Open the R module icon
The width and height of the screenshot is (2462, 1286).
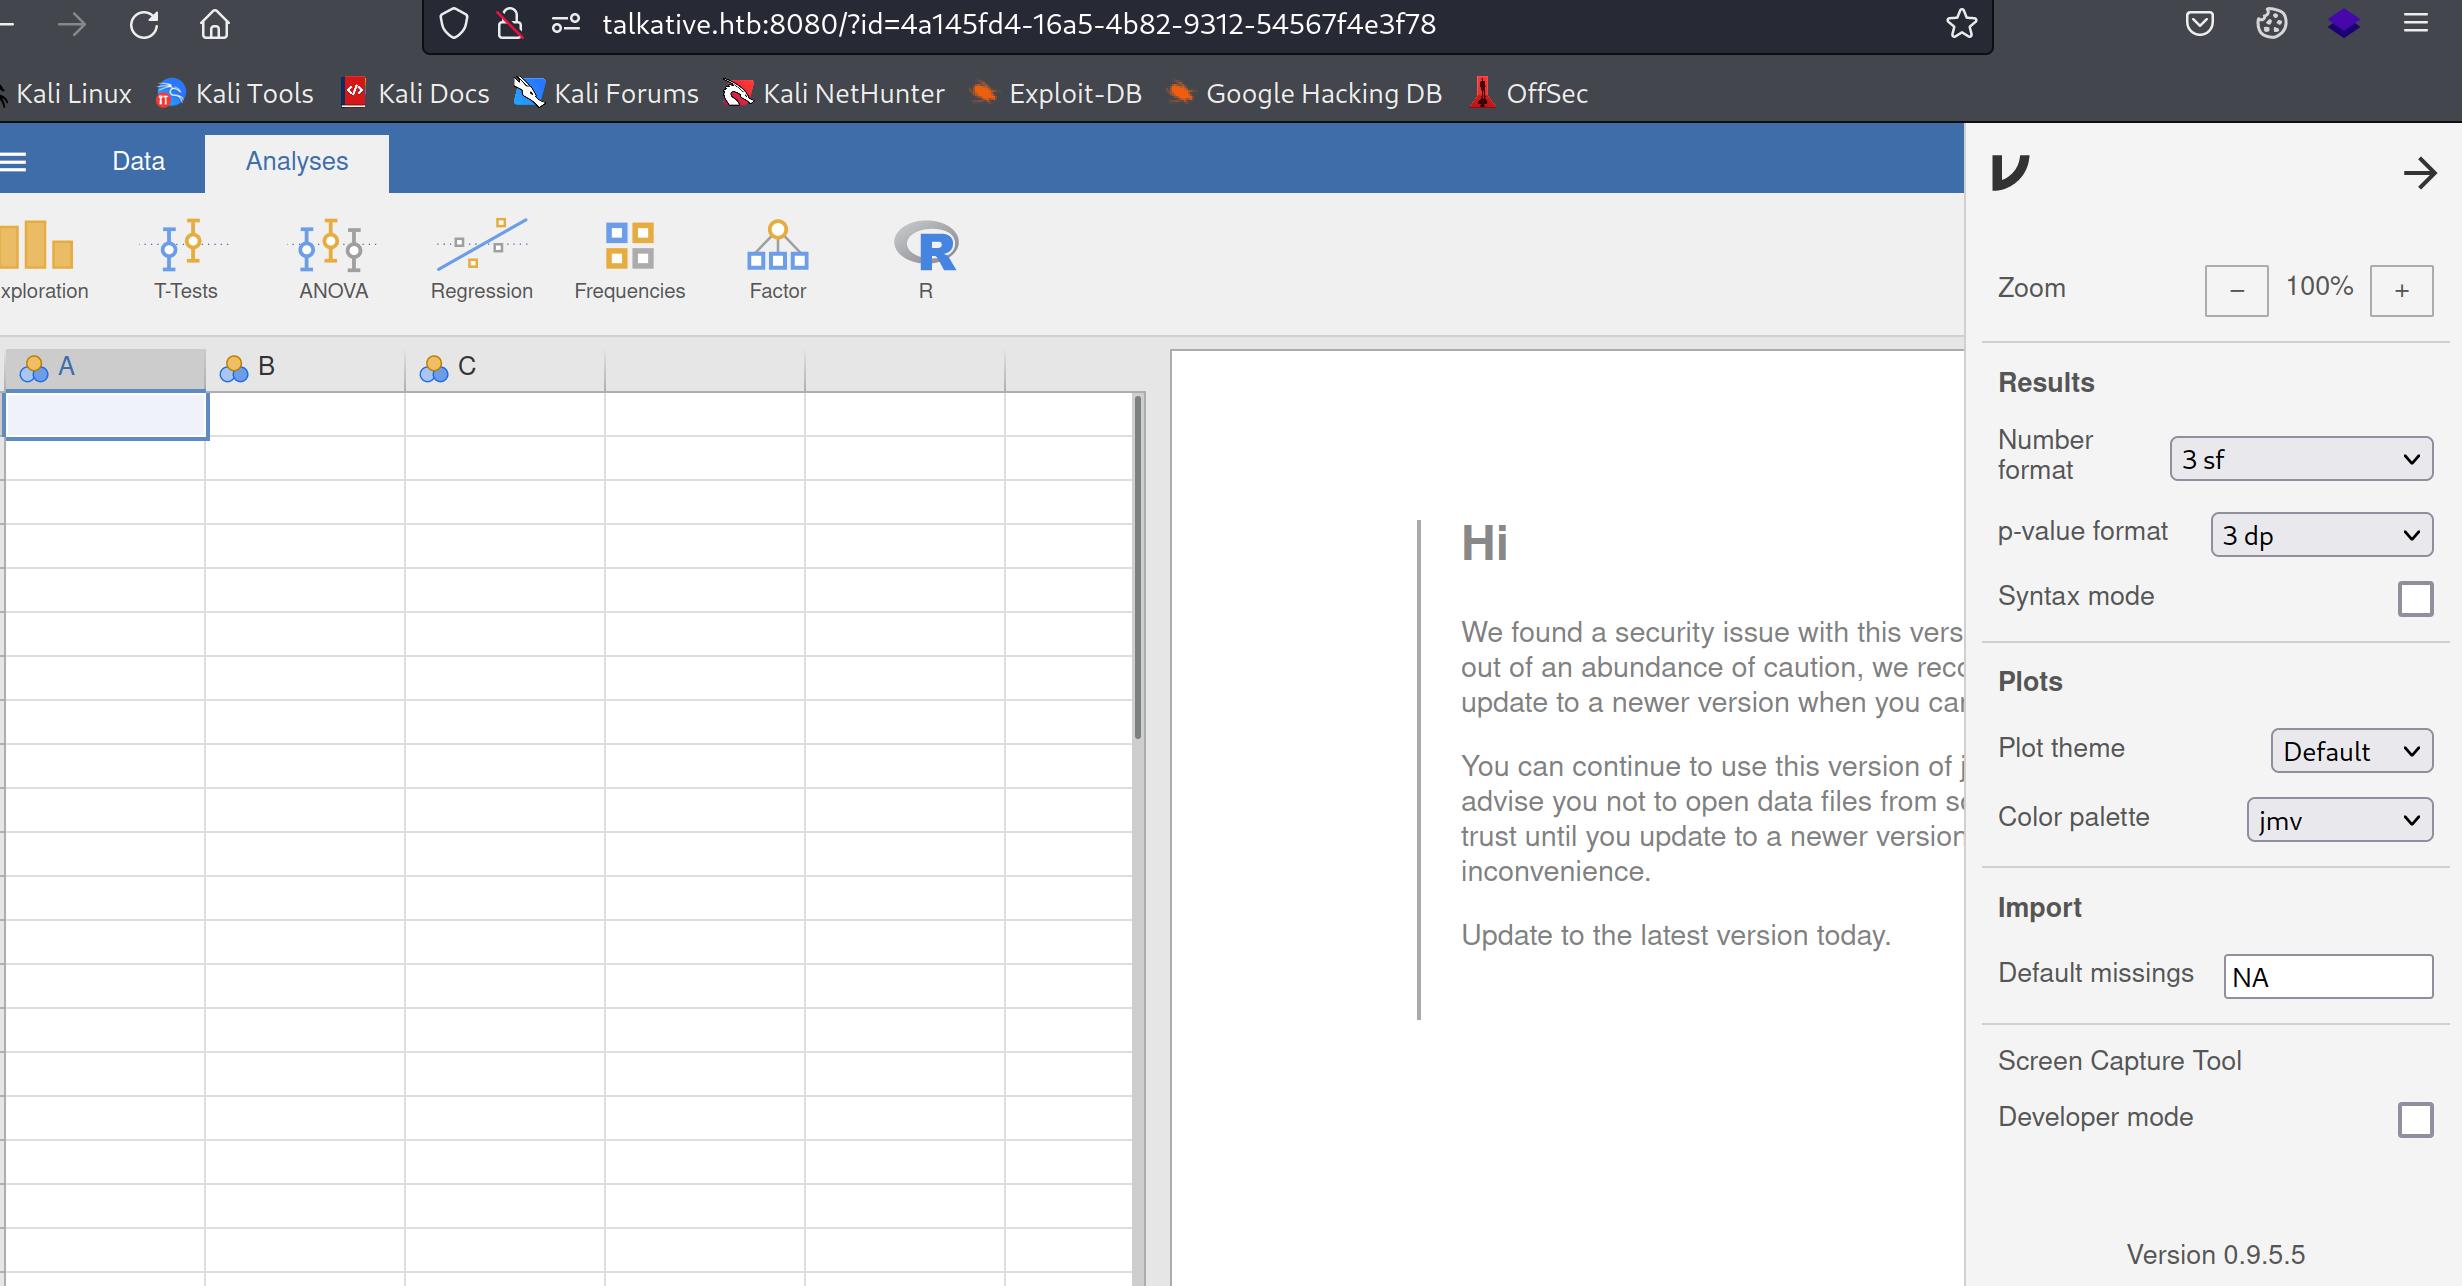click(x=925, y=259)
